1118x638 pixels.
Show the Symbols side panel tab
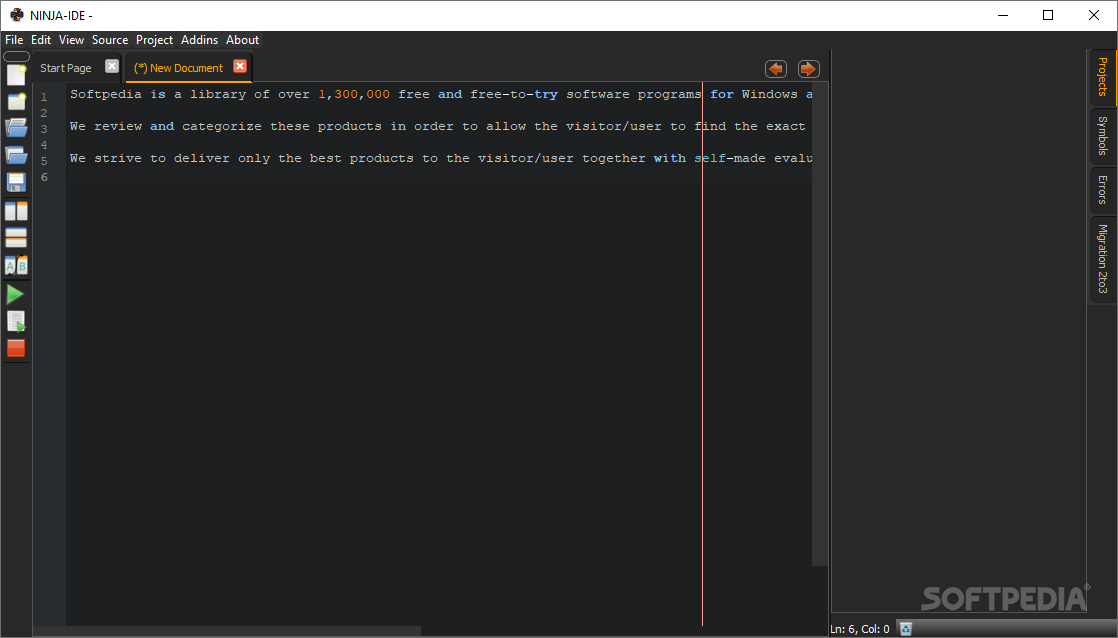pyautogui.click(x=1102, y=136)
